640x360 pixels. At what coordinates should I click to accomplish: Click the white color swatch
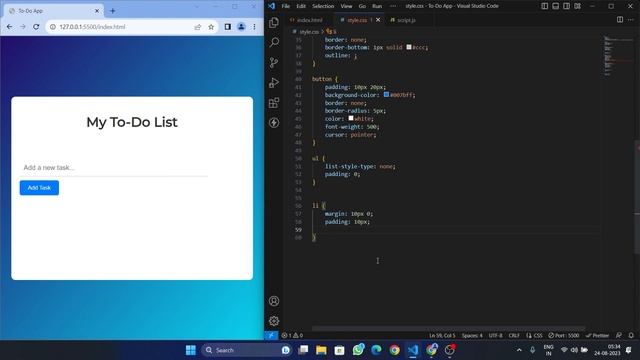click(351, 118)
